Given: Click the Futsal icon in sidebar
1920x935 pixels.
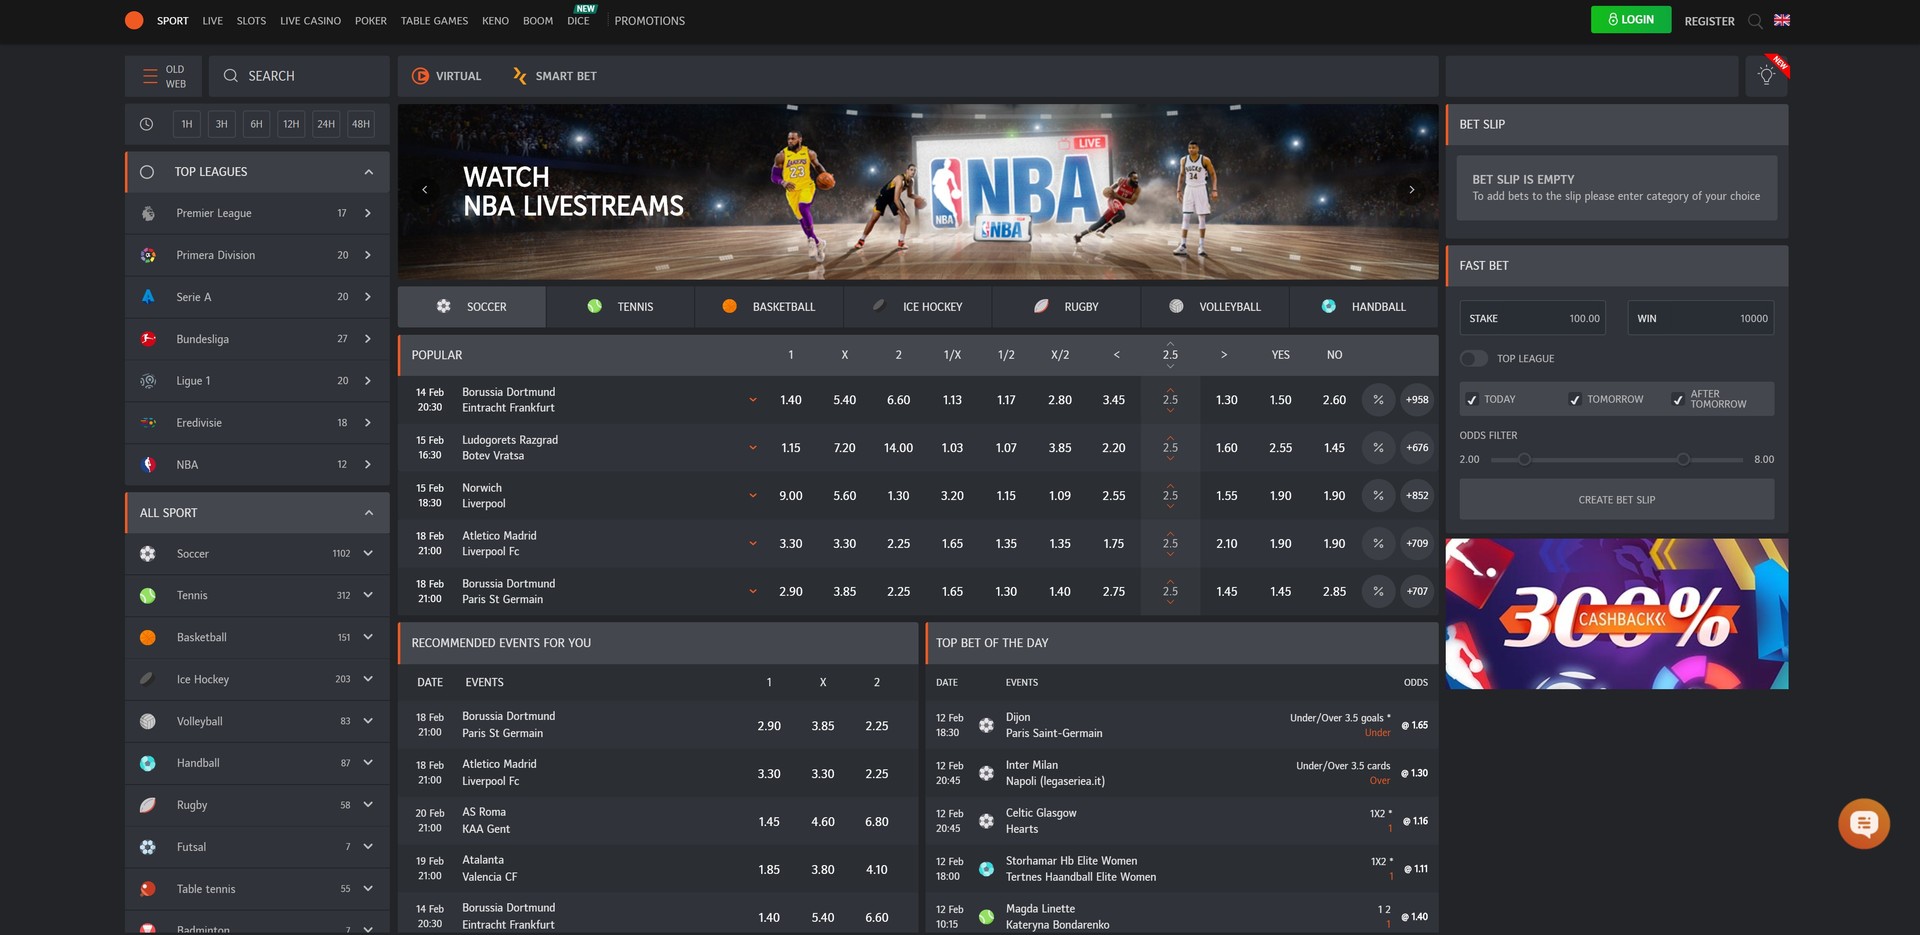Looking at the screenshot, I should (148, 847).
